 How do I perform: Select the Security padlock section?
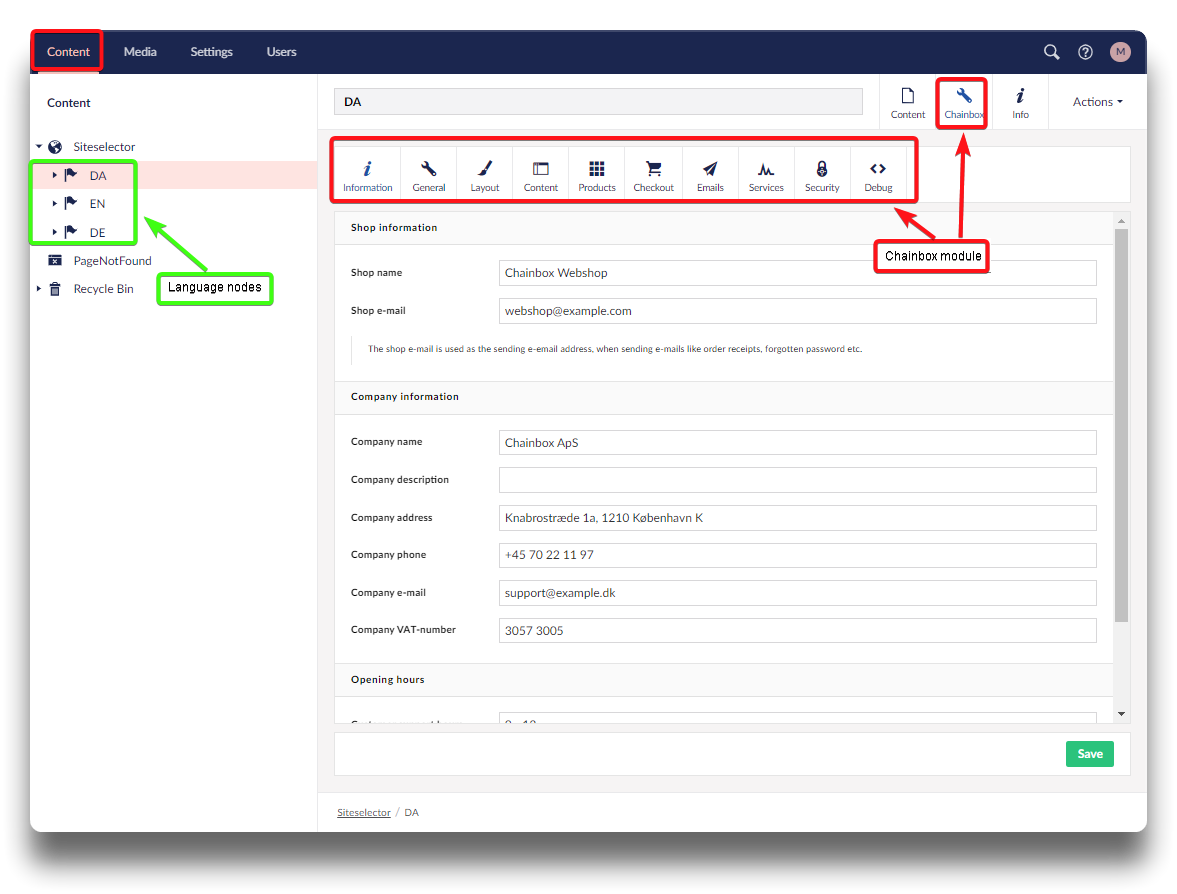822,176
